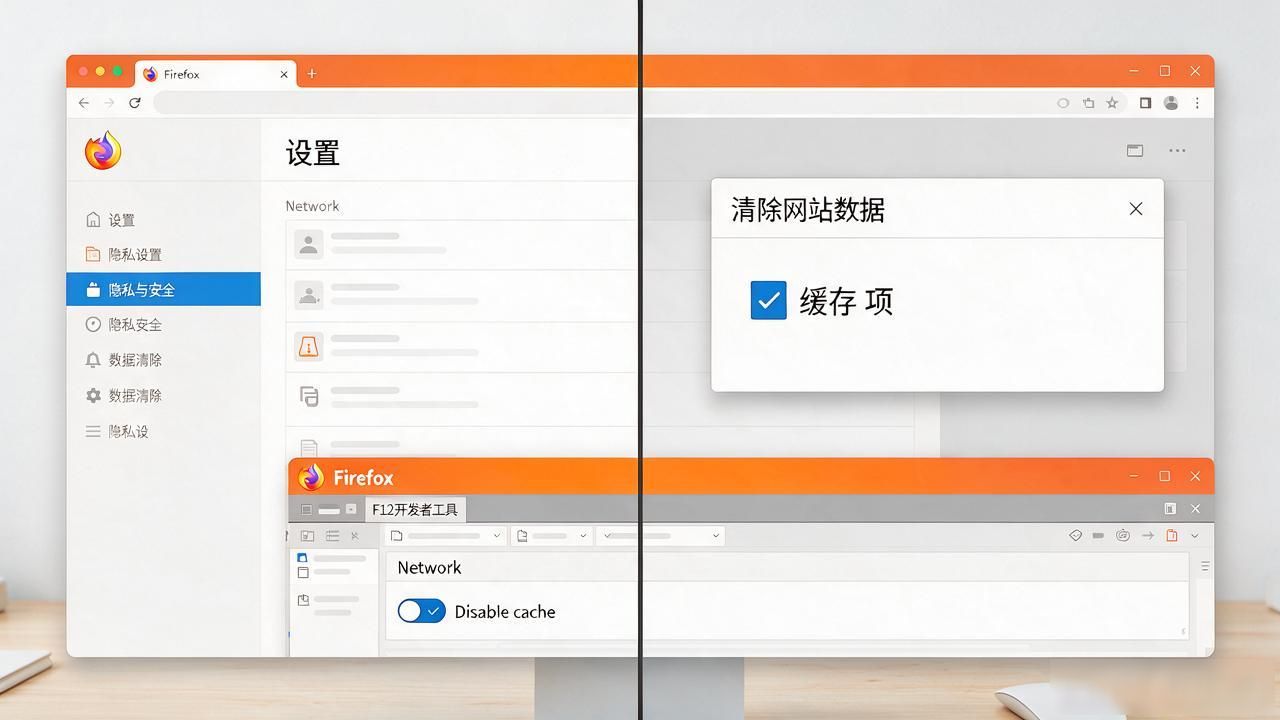Select the Firefox browser tab
This screenshot has width=1280, height=720.
point(217,74)
